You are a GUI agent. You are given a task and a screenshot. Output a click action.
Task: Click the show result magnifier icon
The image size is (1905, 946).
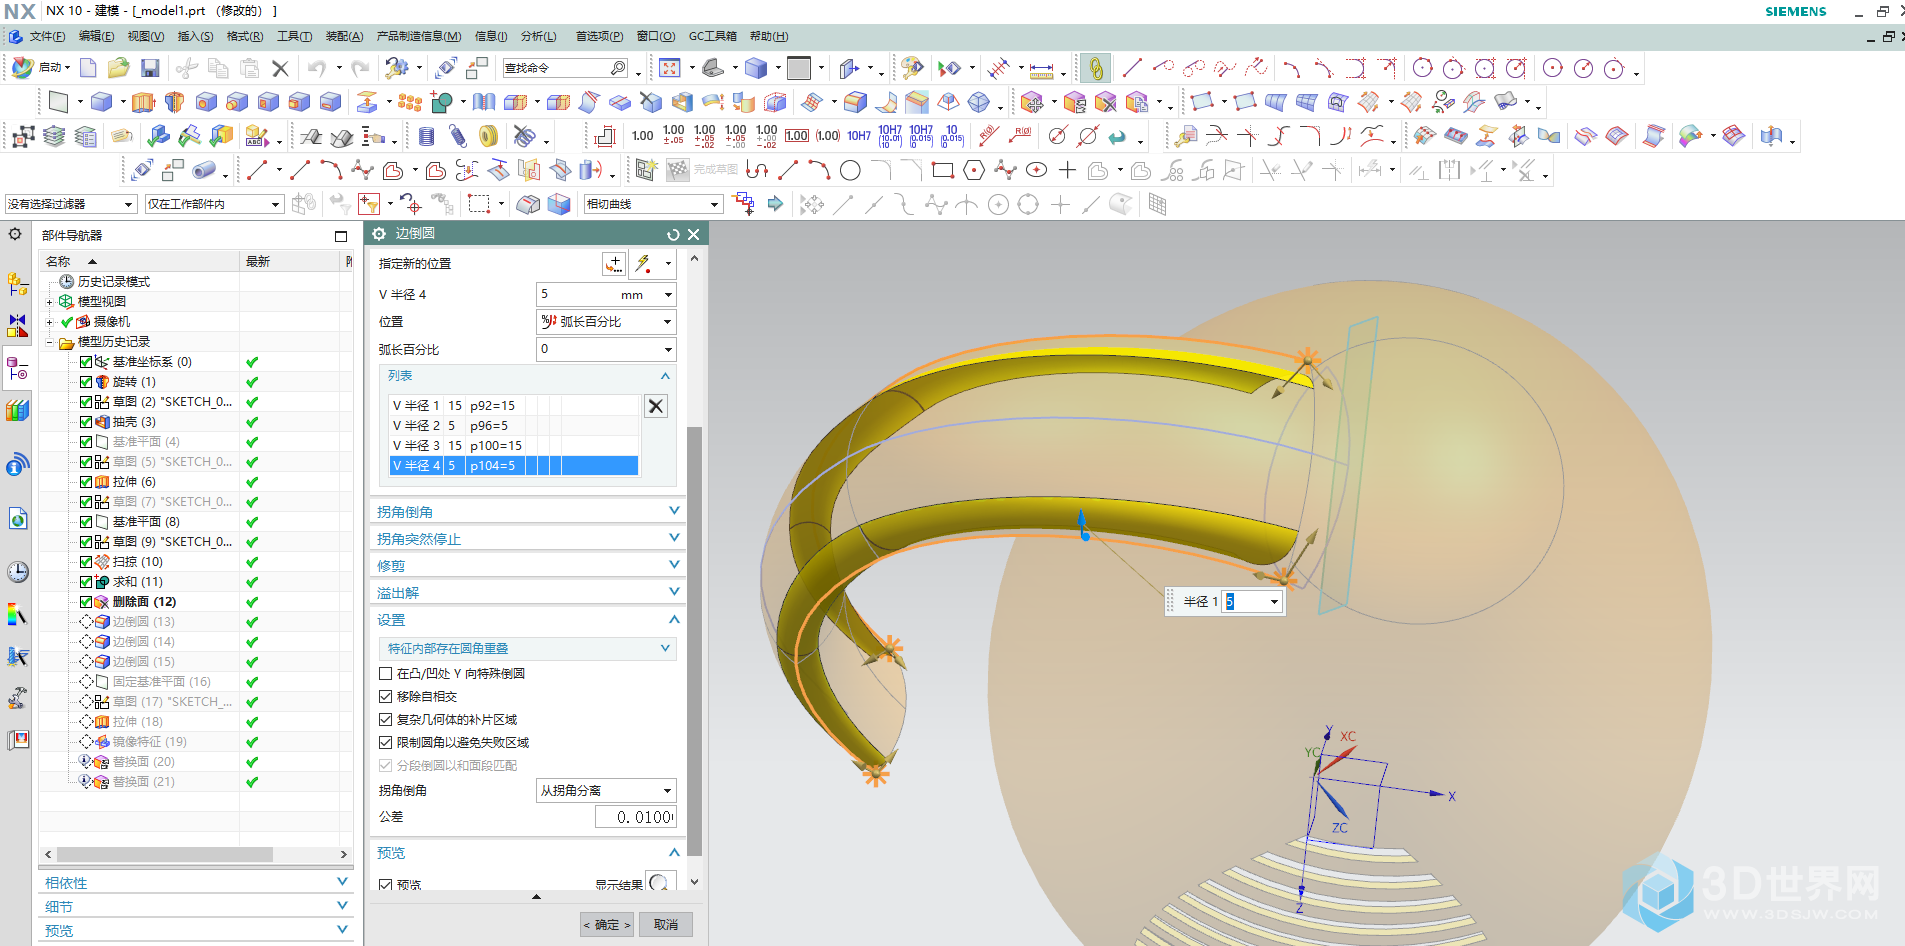(x=659, y=884)
